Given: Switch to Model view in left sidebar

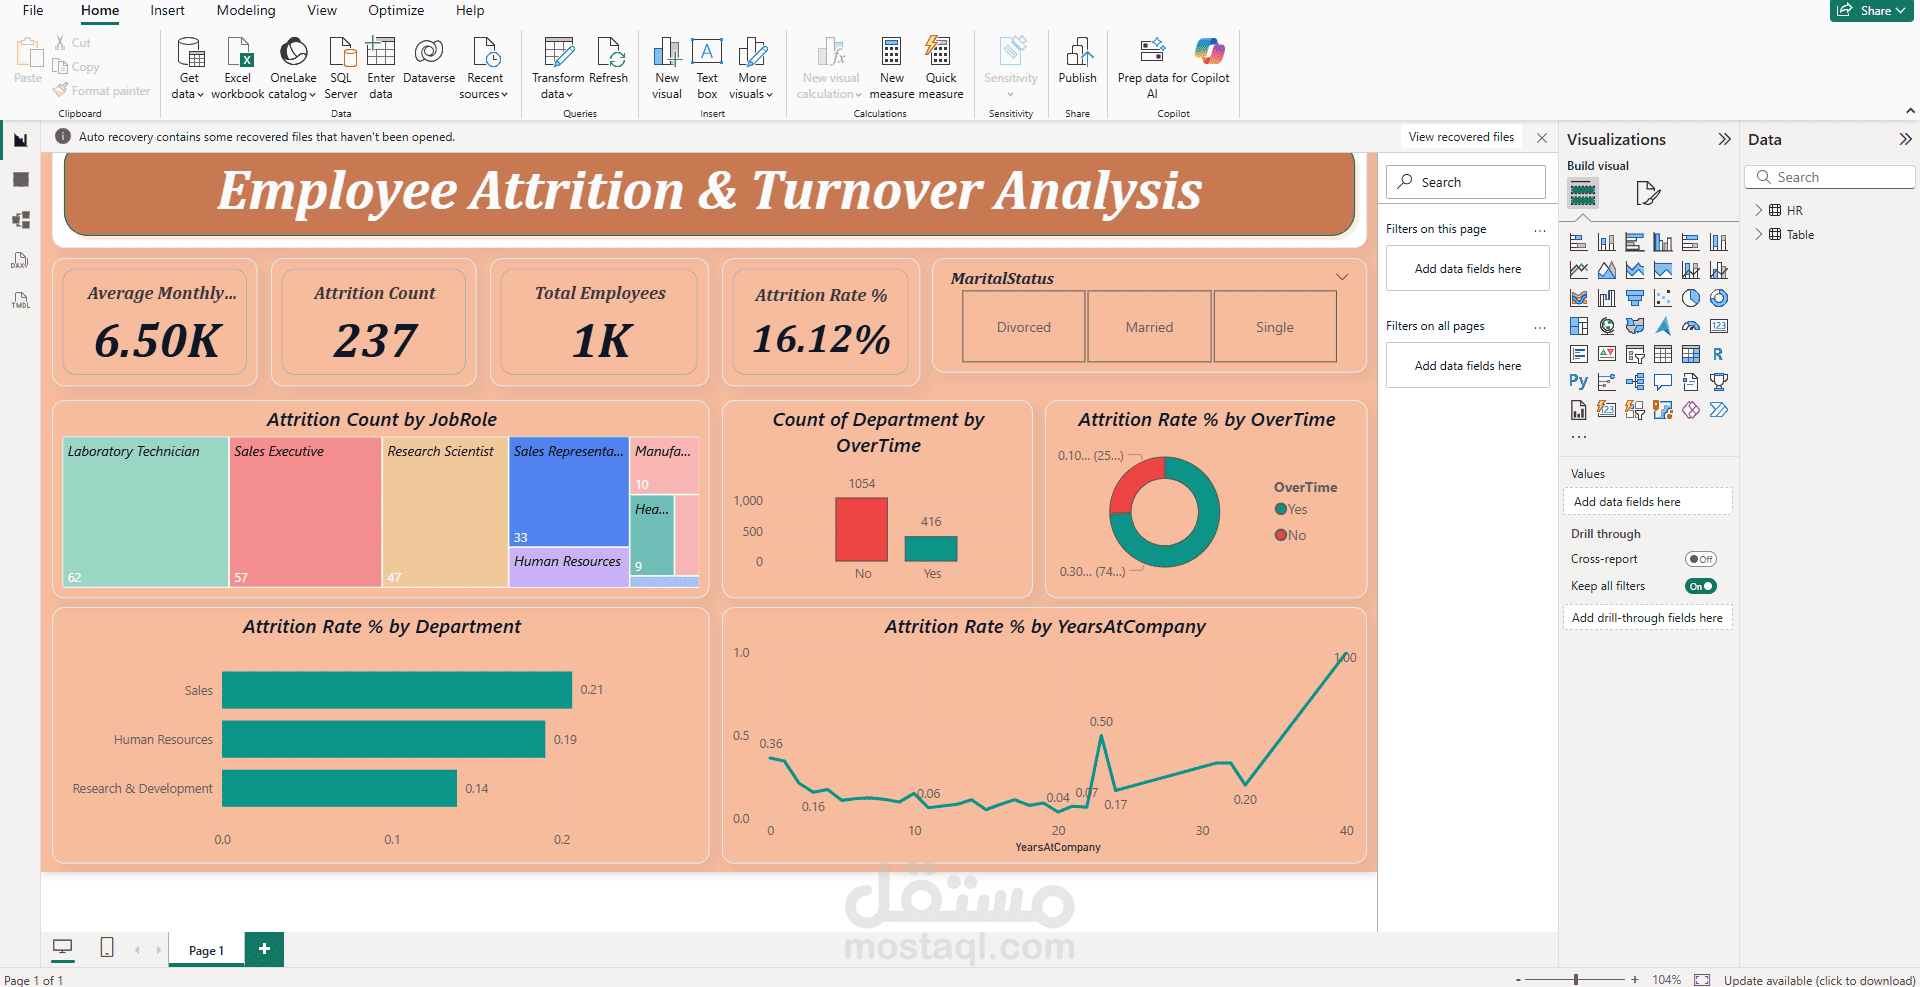Looking at the screenshot, I should 21,220.
